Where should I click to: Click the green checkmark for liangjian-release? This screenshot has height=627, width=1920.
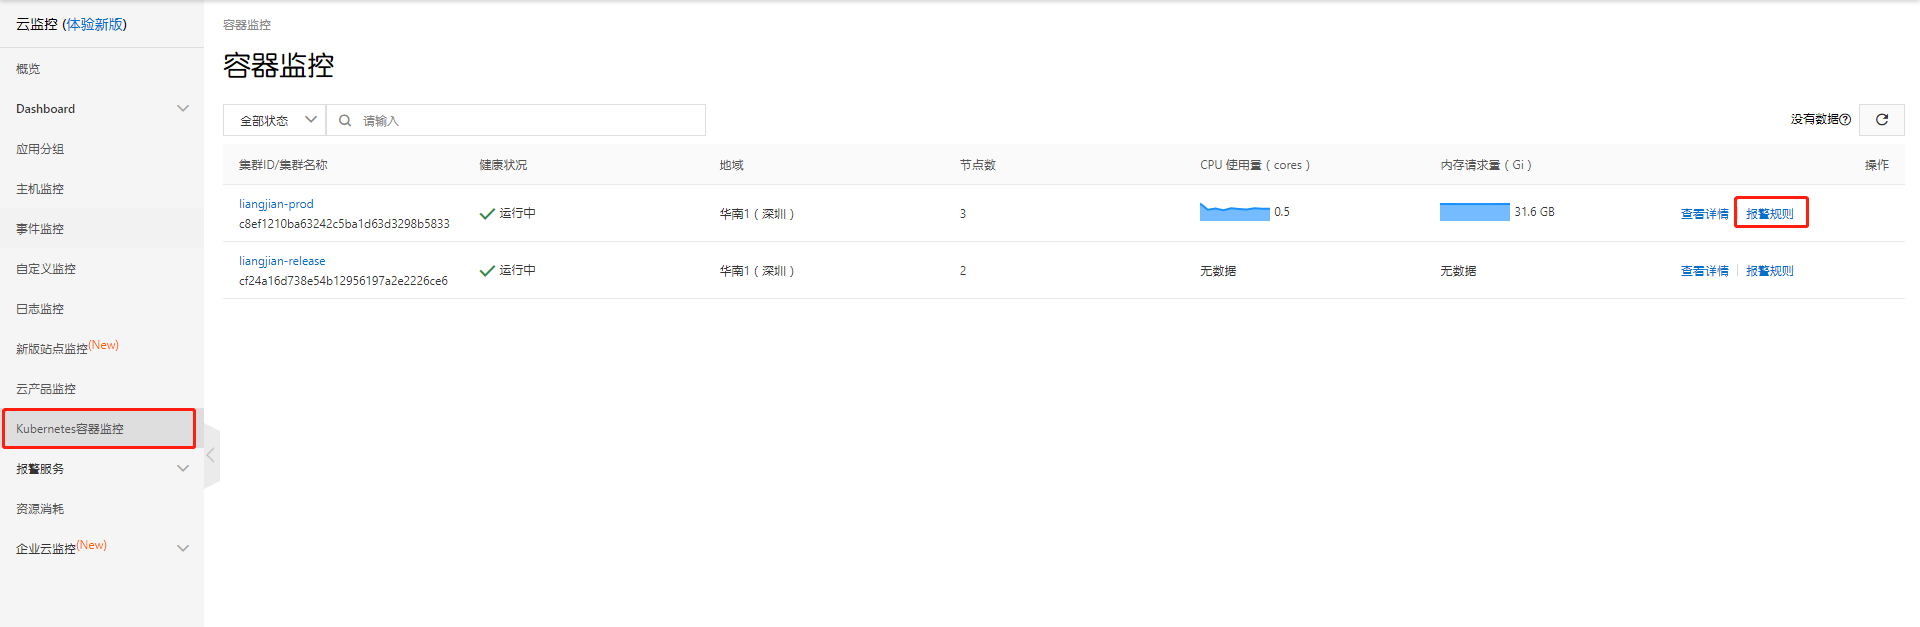click(x=487, y=271)
